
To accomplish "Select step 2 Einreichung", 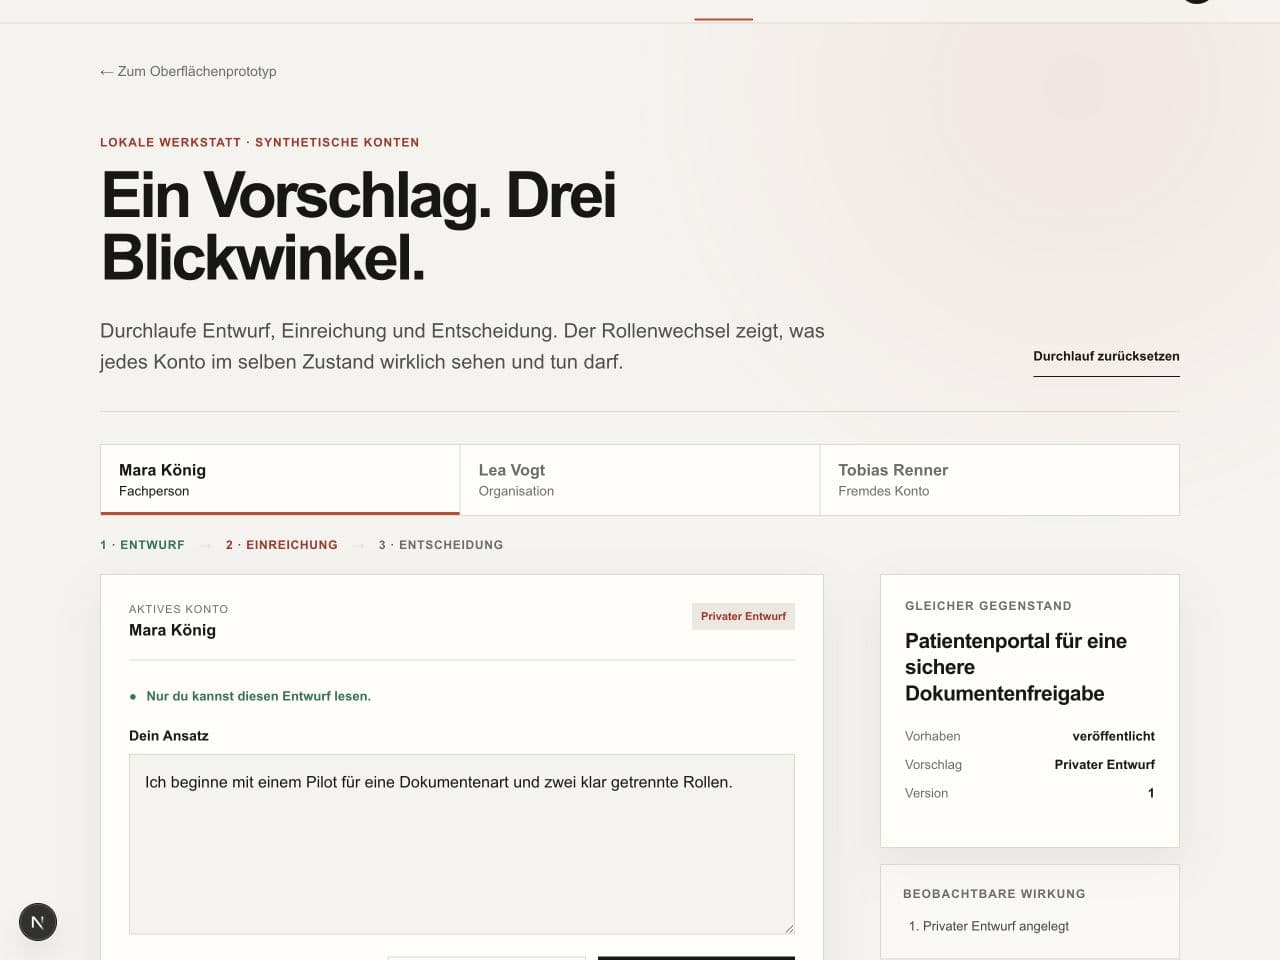I will 282,545.
